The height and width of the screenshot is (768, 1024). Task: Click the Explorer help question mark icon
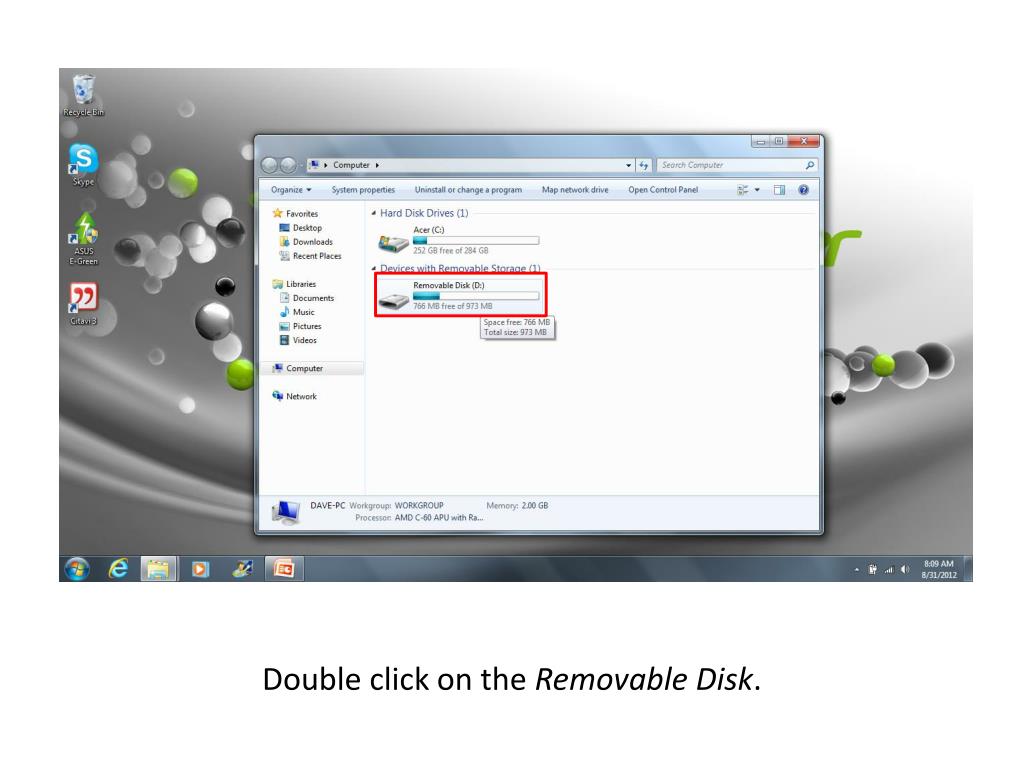click(803, 190)
